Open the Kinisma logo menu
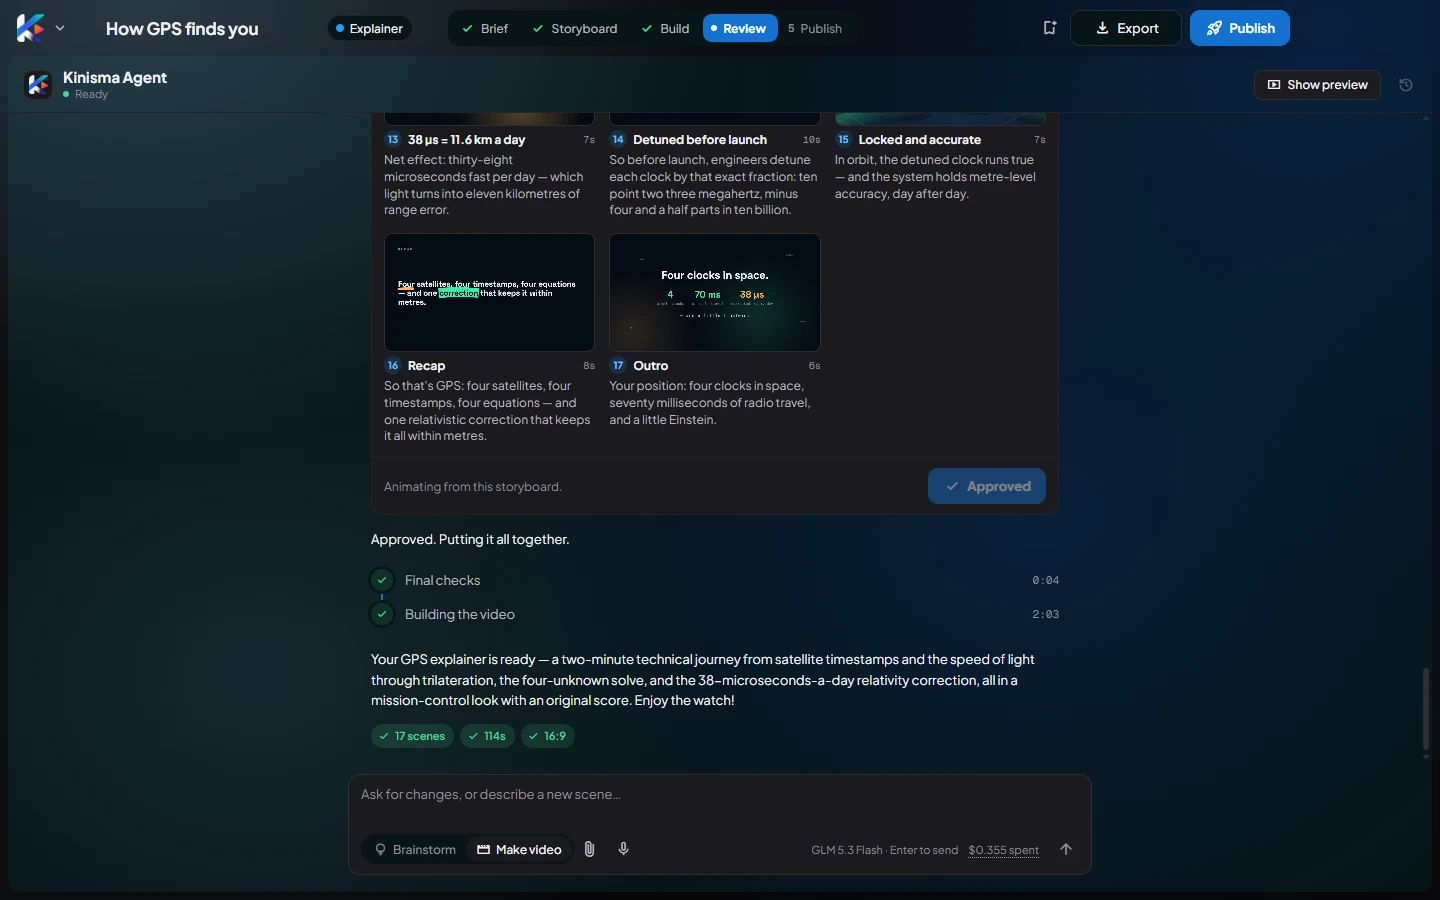Image resolution: width=1440 pixels, height=900 pixels. (x=30, y=28)
